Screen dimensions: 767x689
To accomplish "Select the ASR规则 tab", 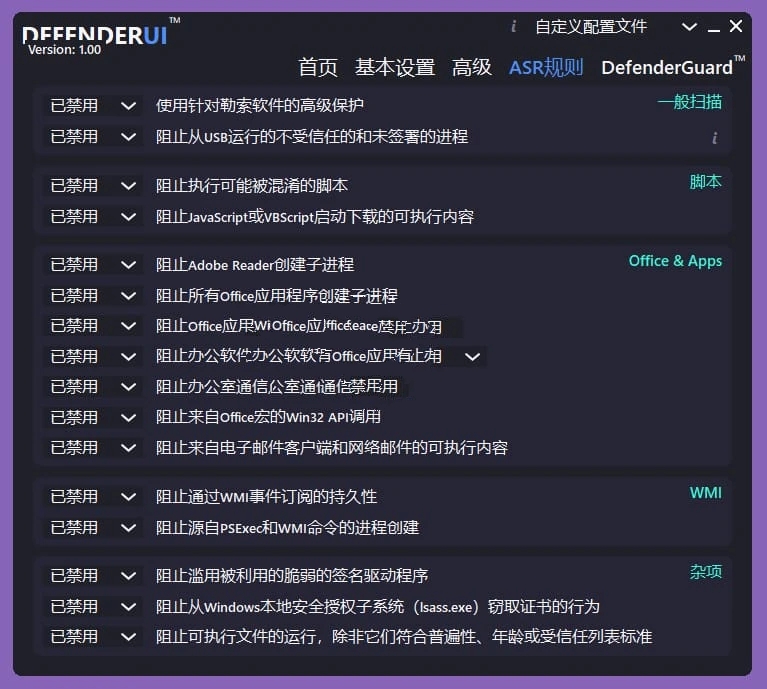I will tap(546, 67).
